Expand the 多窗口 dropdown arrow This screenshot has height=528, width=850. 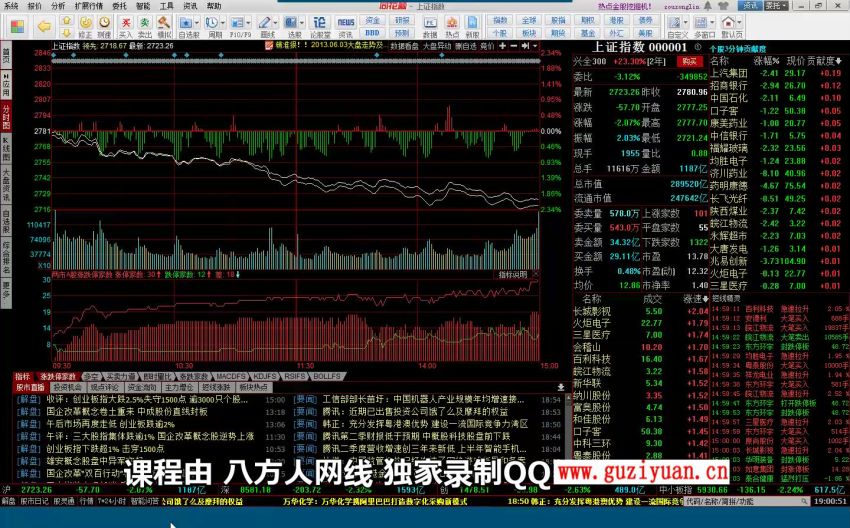tap(712, 23)
